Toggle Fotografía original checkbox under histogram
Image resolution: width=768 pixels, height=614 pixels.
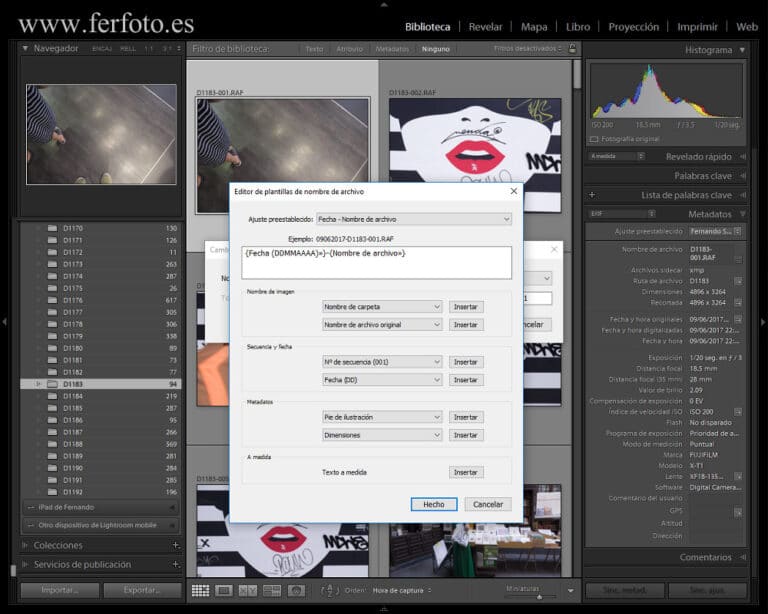[x=595, y=139]
